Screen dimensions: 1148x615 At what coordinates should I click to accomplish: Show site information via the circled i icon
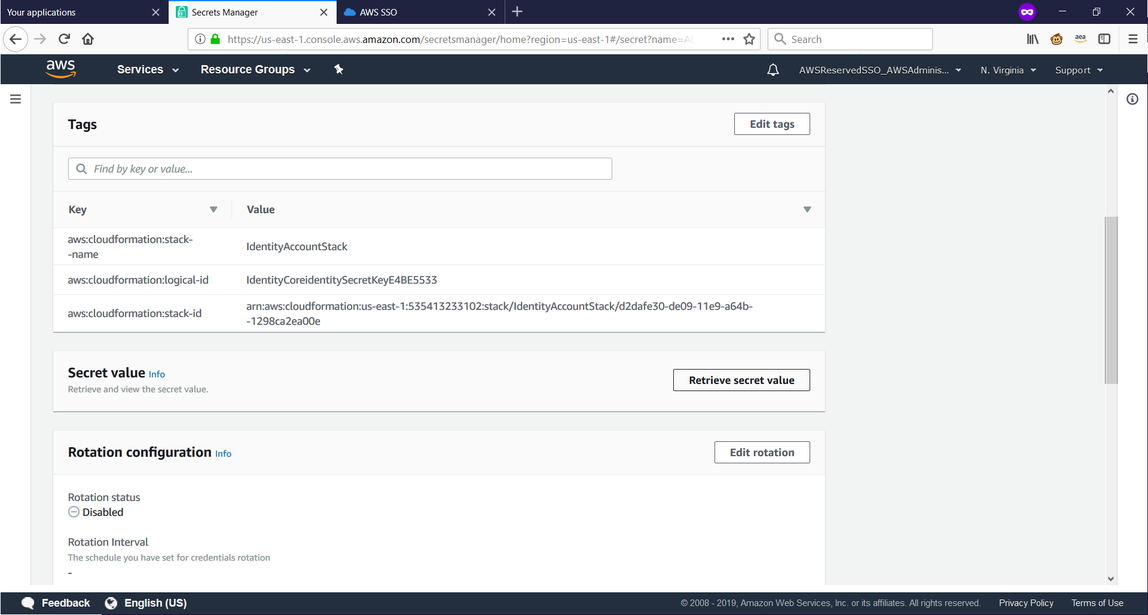click(200, 39)
